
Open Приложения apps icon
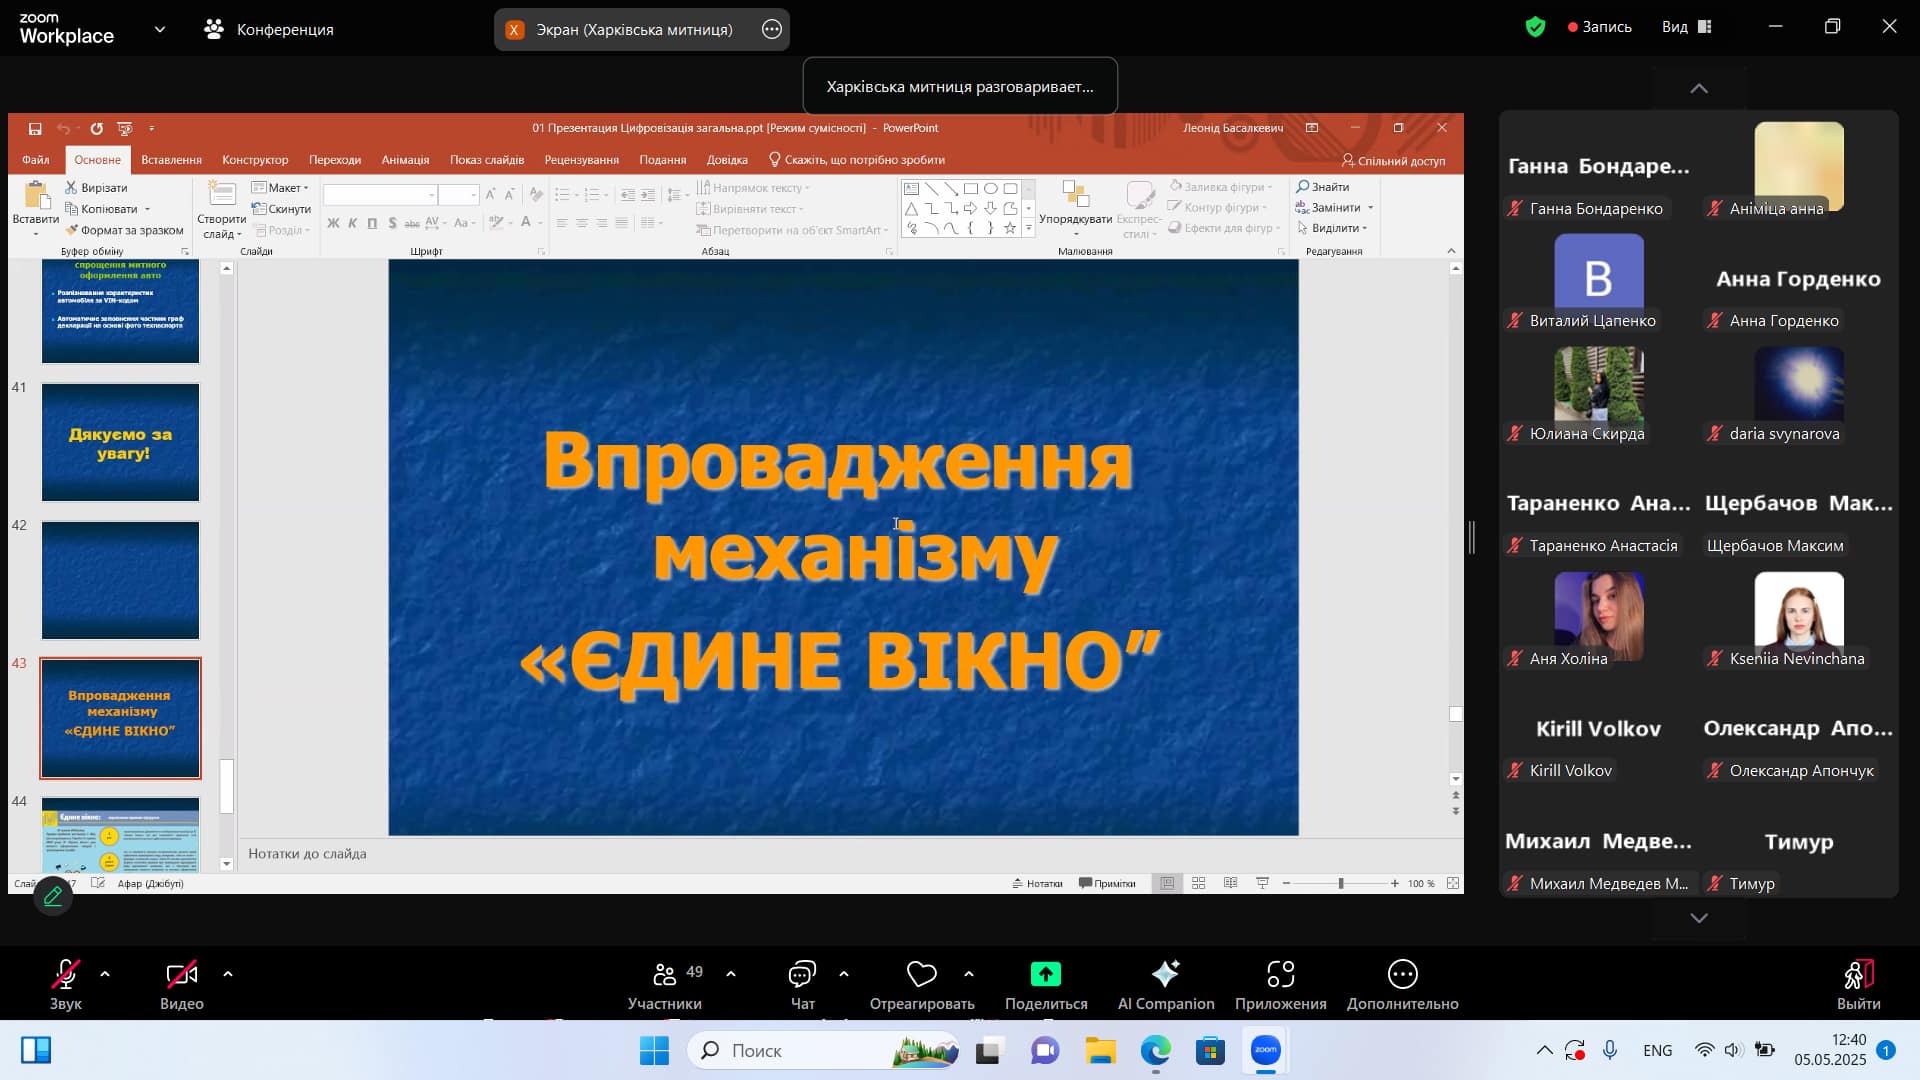pos(1281,974)
